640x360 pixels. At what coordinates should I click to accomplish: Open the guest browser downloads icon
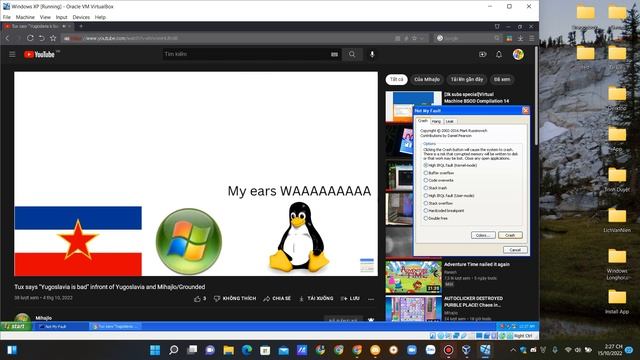tap(520, 38)
